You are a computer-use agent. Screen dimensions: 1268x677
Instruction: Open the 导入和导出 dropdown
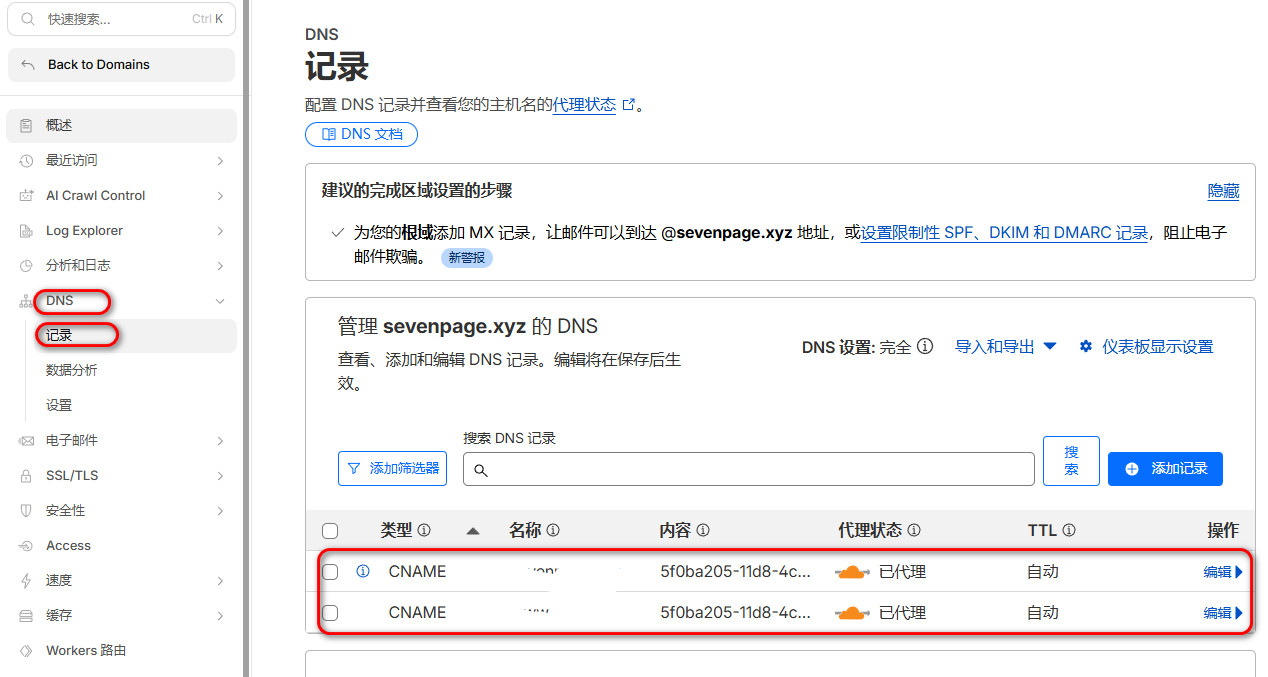pos(1005,347)
